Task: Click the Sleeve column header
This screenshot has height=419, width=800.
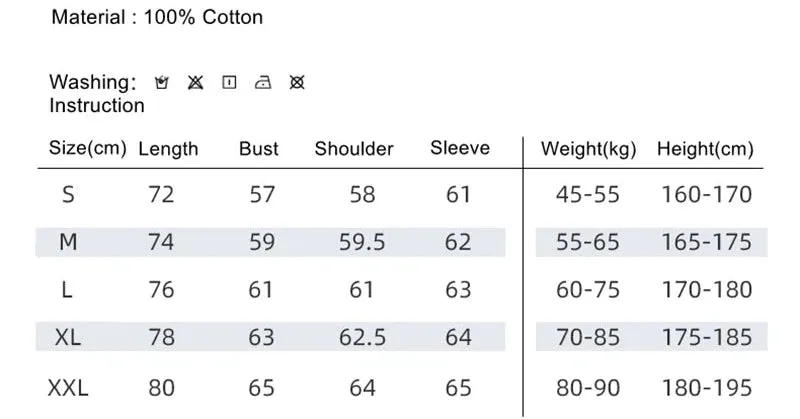Action: [460, 147]
